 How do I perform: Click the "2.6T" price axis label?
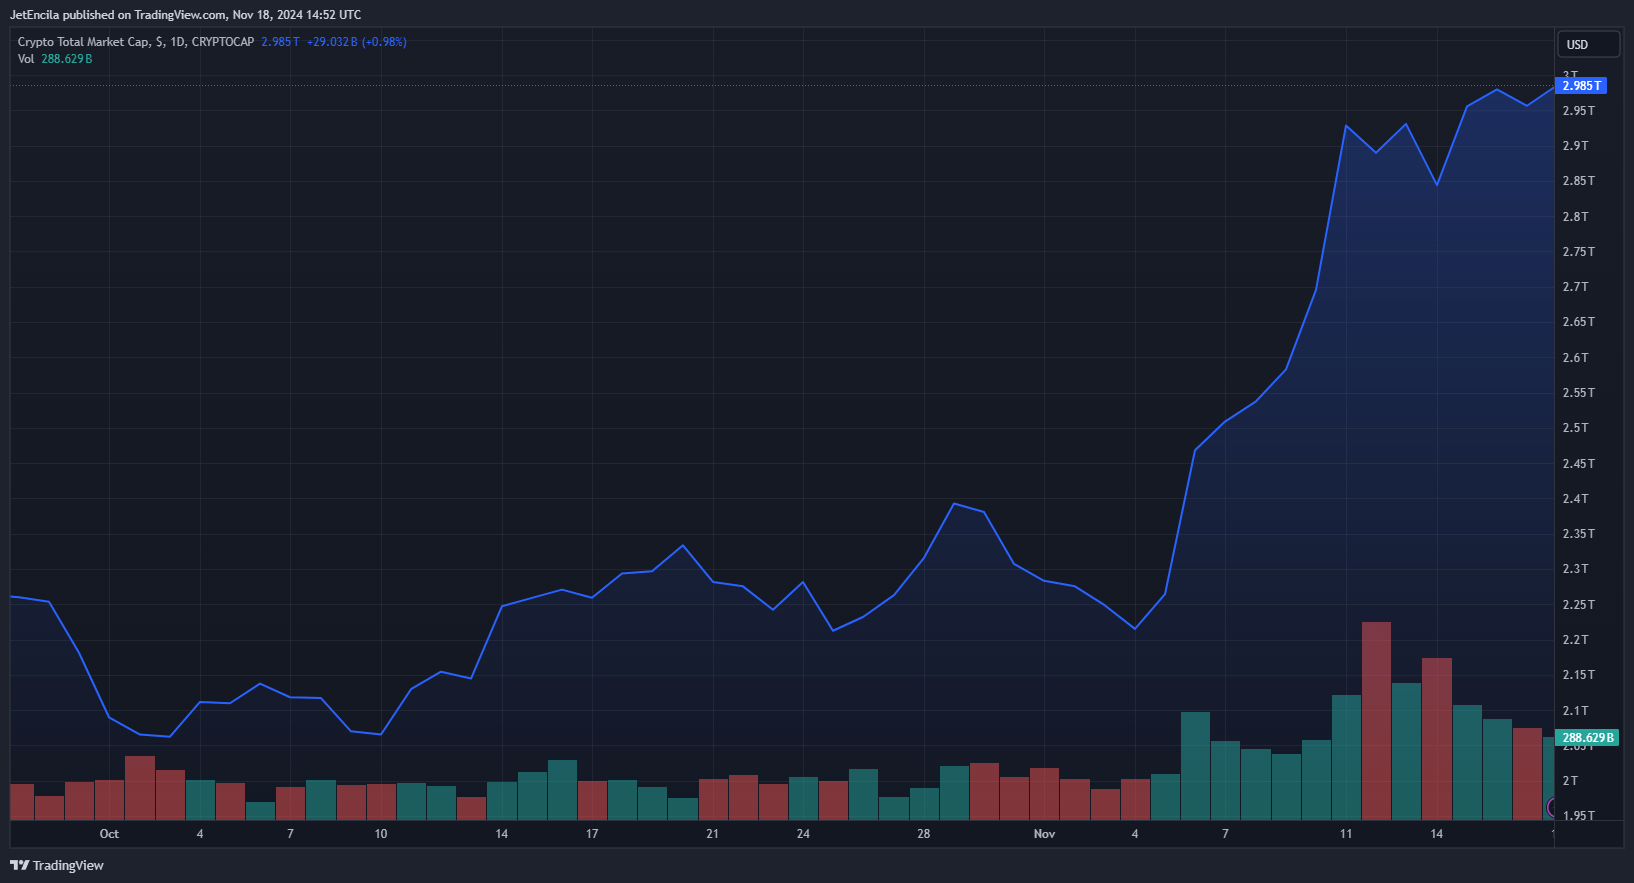pyautogui.click(x=1576, y=358)
